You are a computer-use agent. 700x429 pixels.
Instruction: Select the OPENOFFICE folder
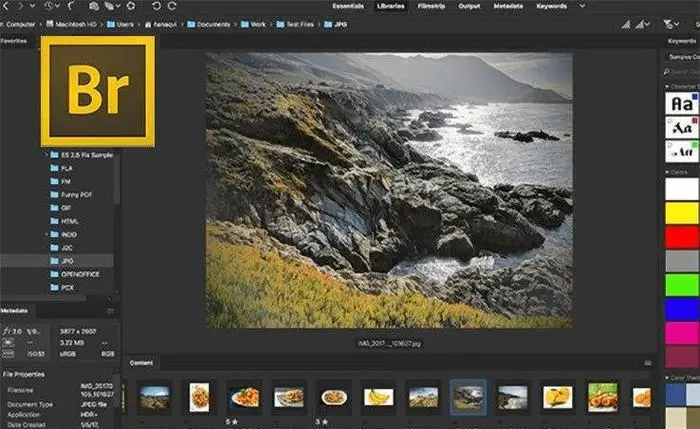(x=80, y=272)
